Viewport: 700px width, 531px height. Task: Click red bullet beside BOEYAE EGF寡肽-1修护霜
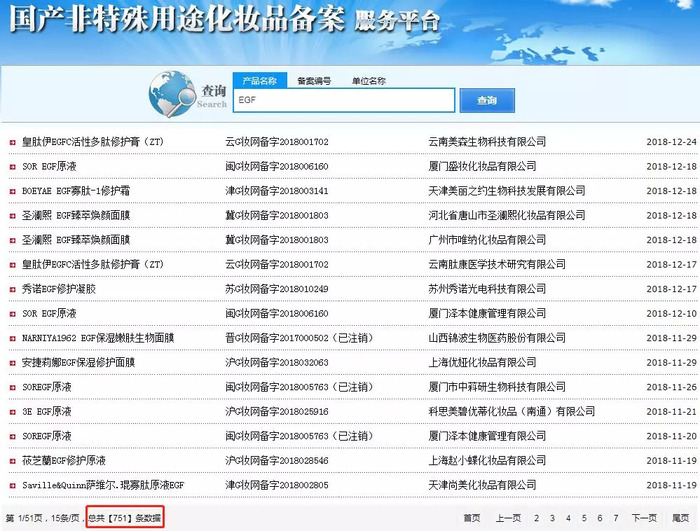click(x=12, y=192)
